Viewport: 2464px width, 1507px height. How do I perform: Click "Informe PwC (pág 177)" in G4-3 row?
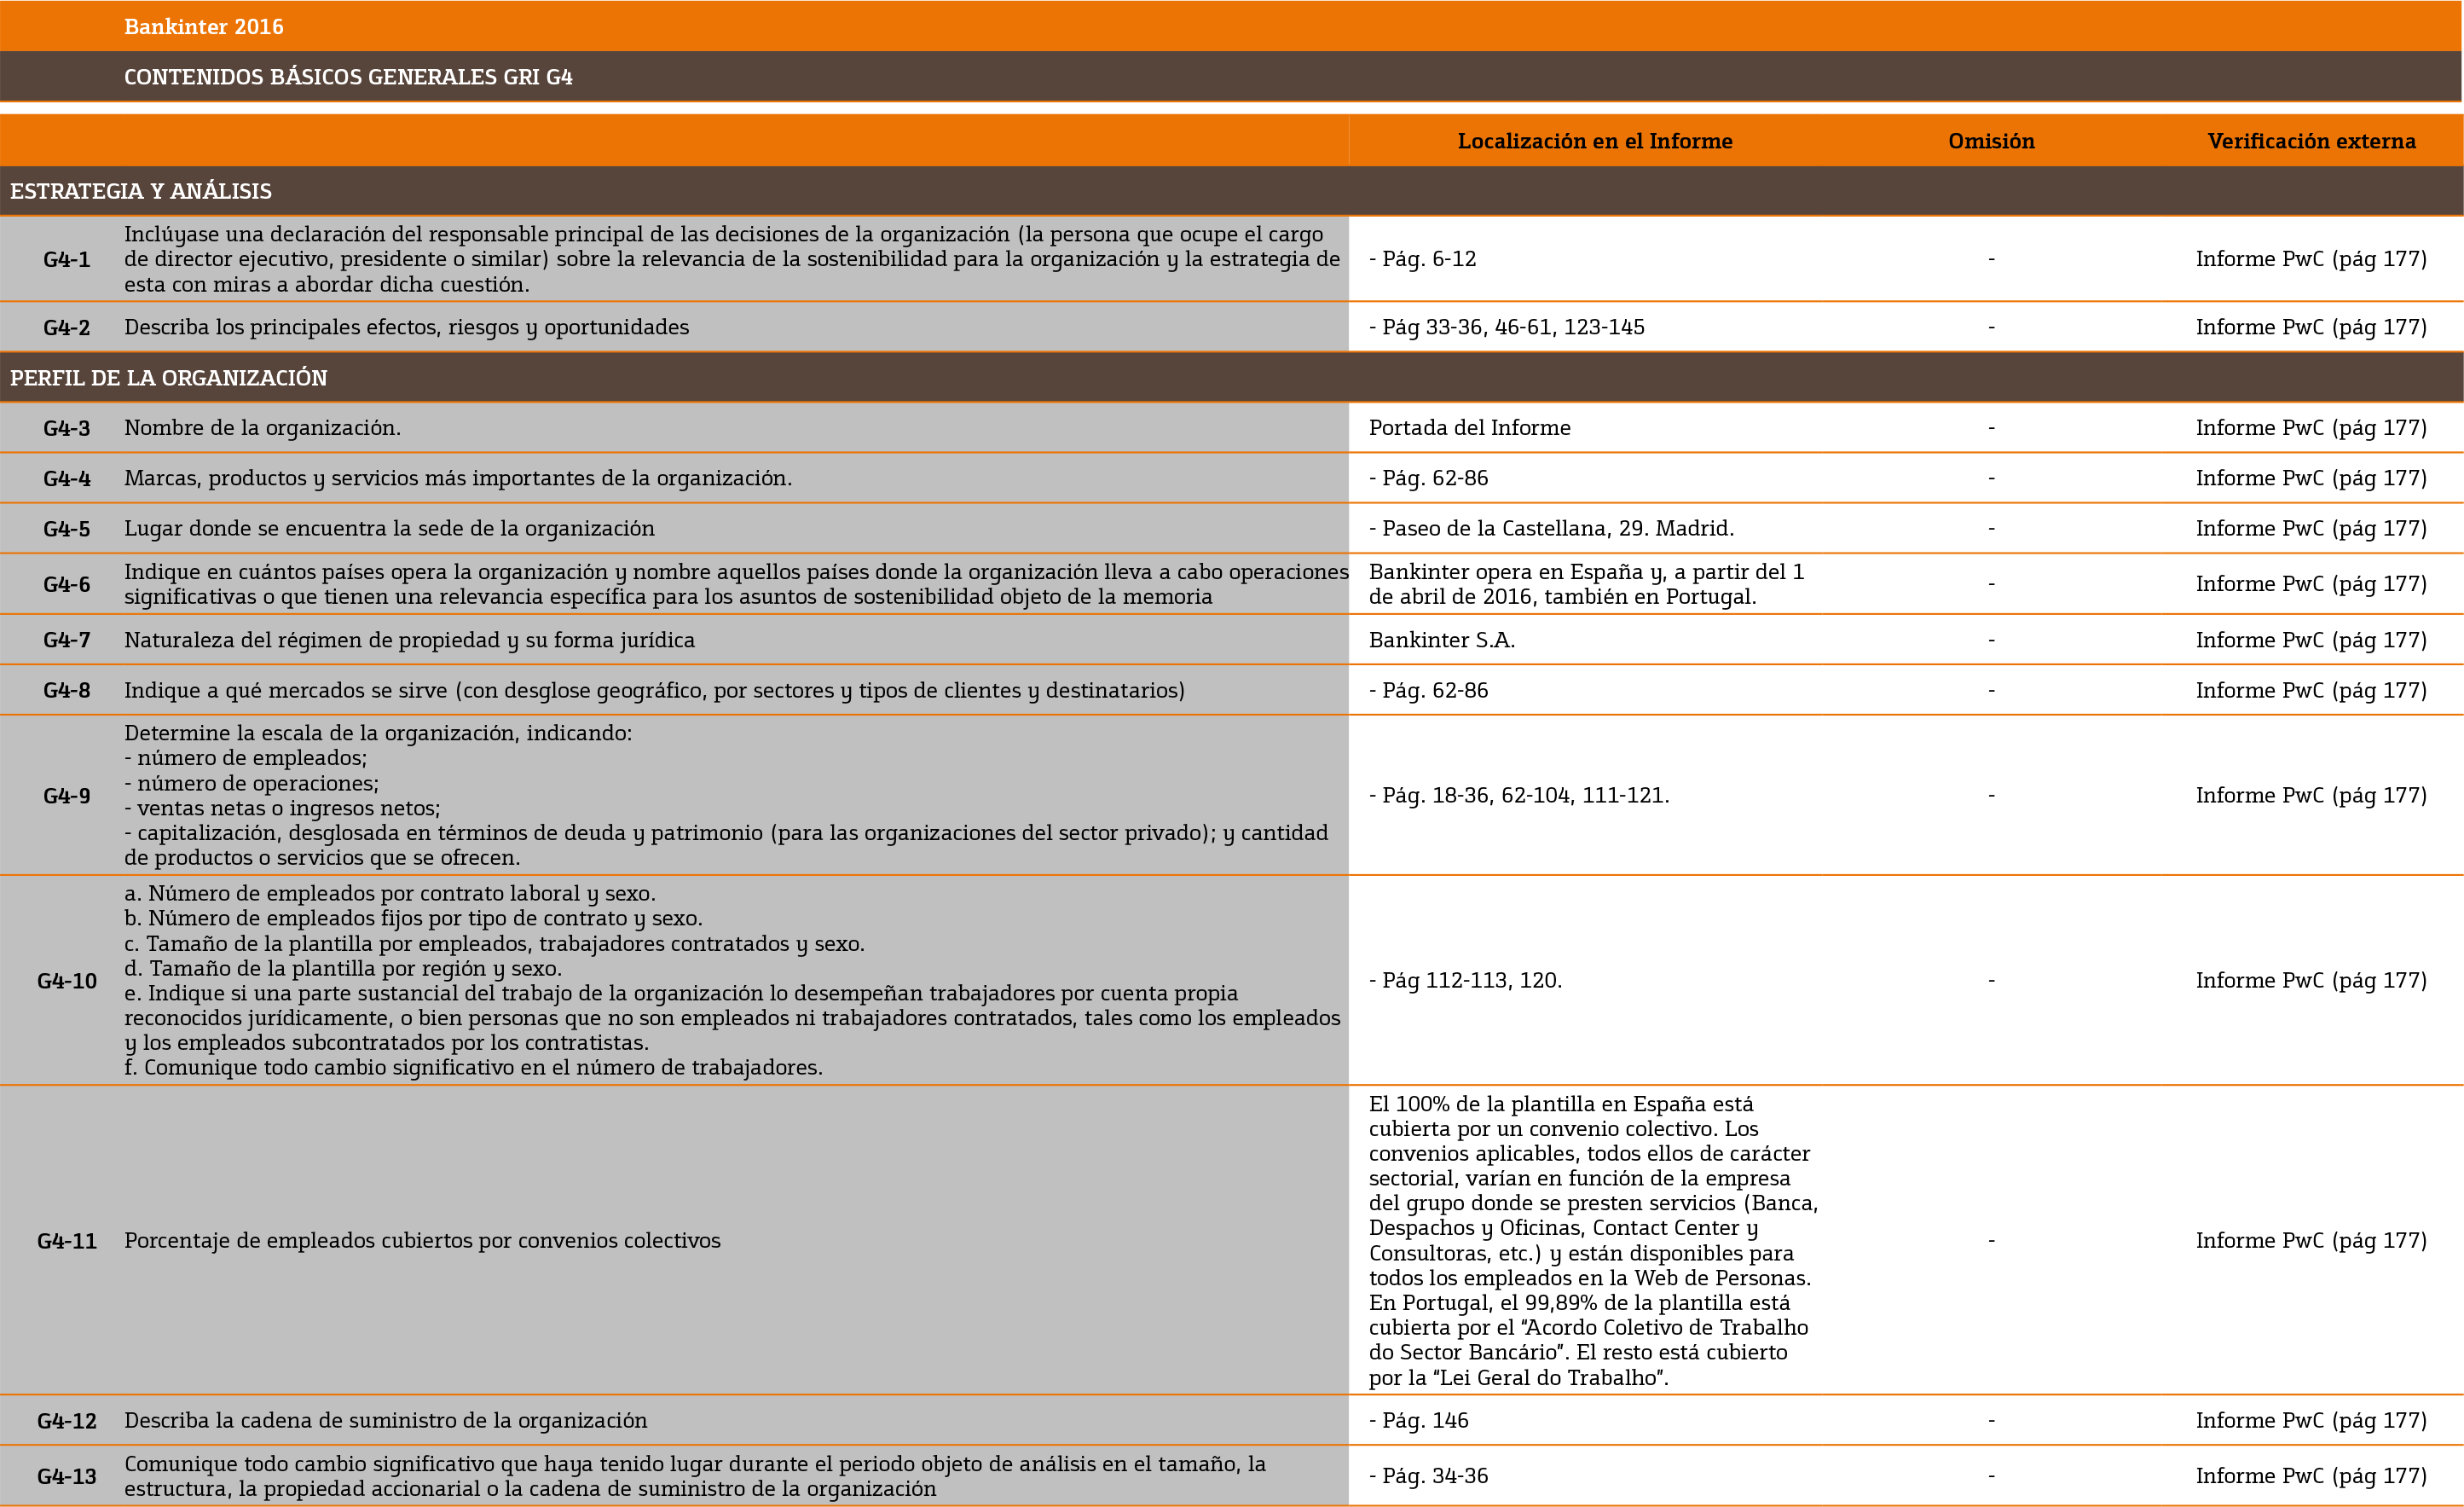tap(2311, 428)
